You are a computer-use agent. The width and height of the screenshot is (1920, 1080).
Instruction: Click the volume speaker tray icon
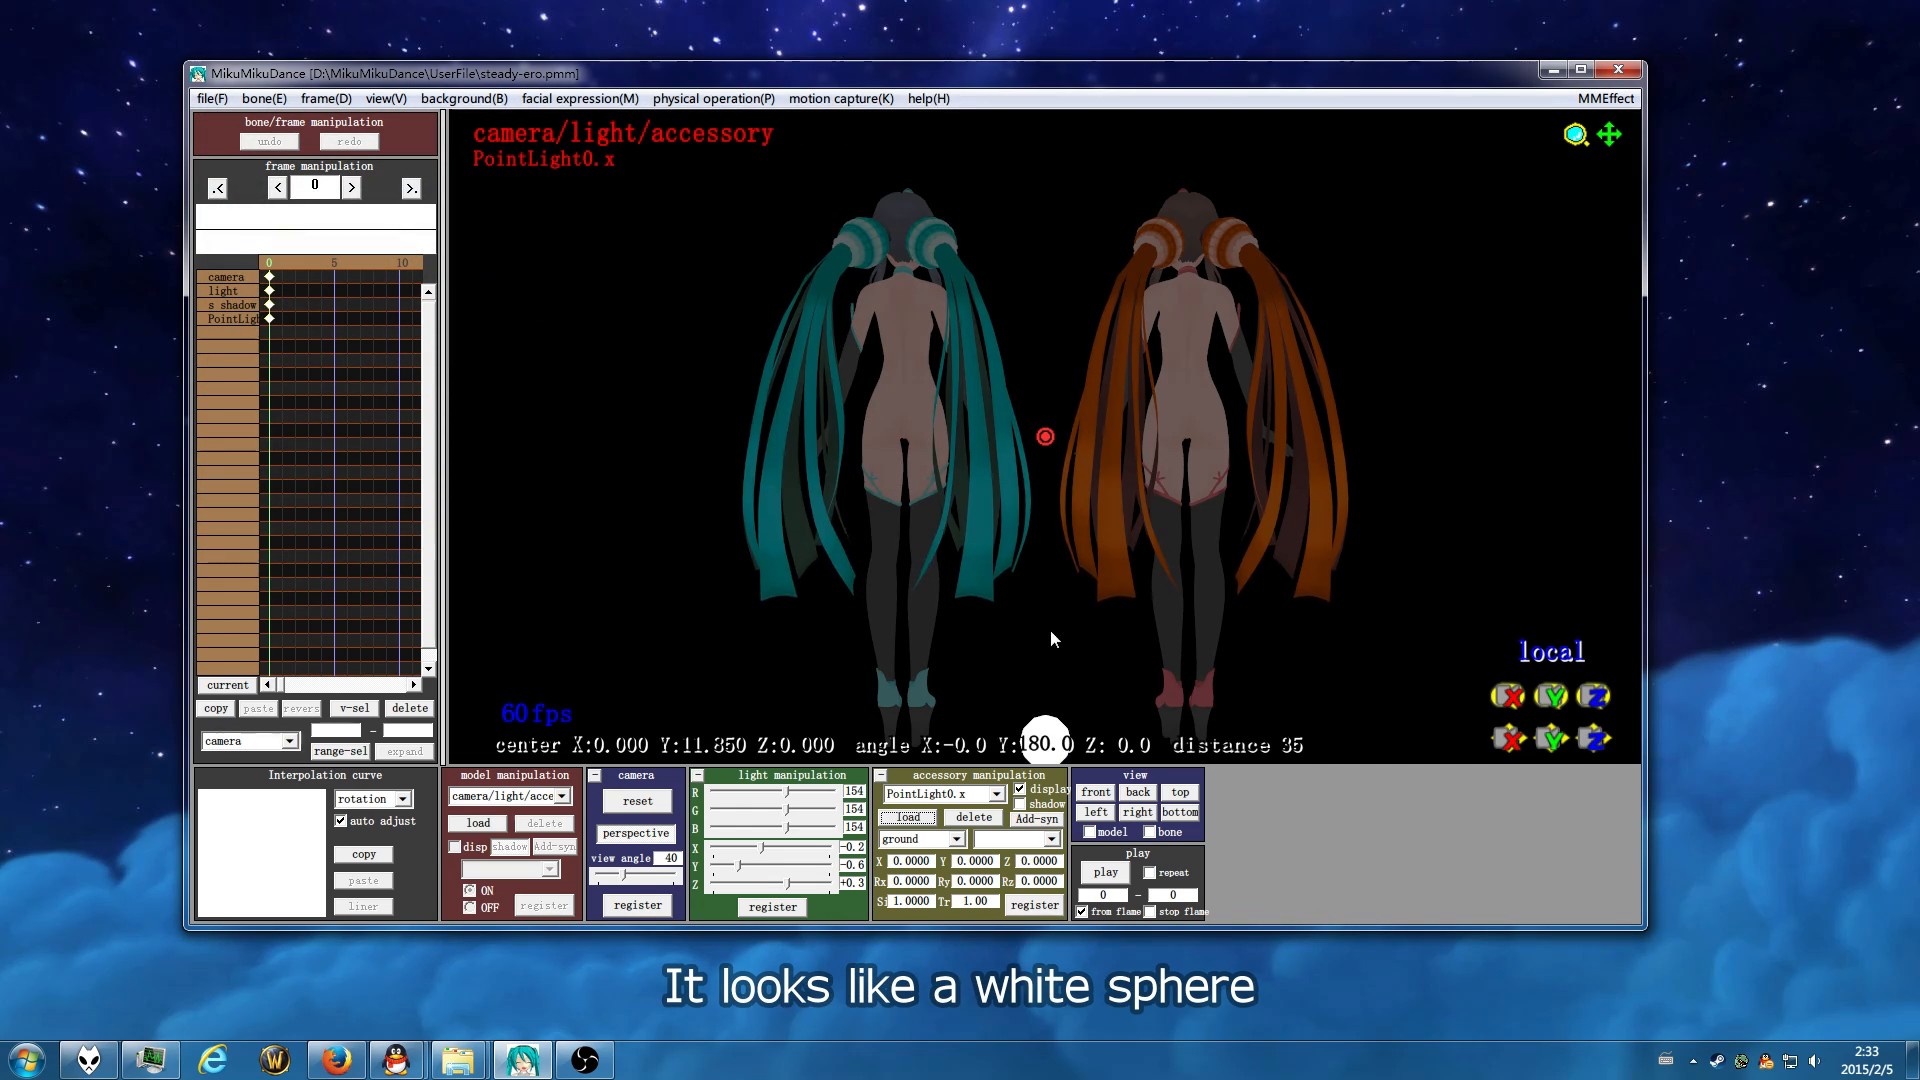tap(1814, 1061)
